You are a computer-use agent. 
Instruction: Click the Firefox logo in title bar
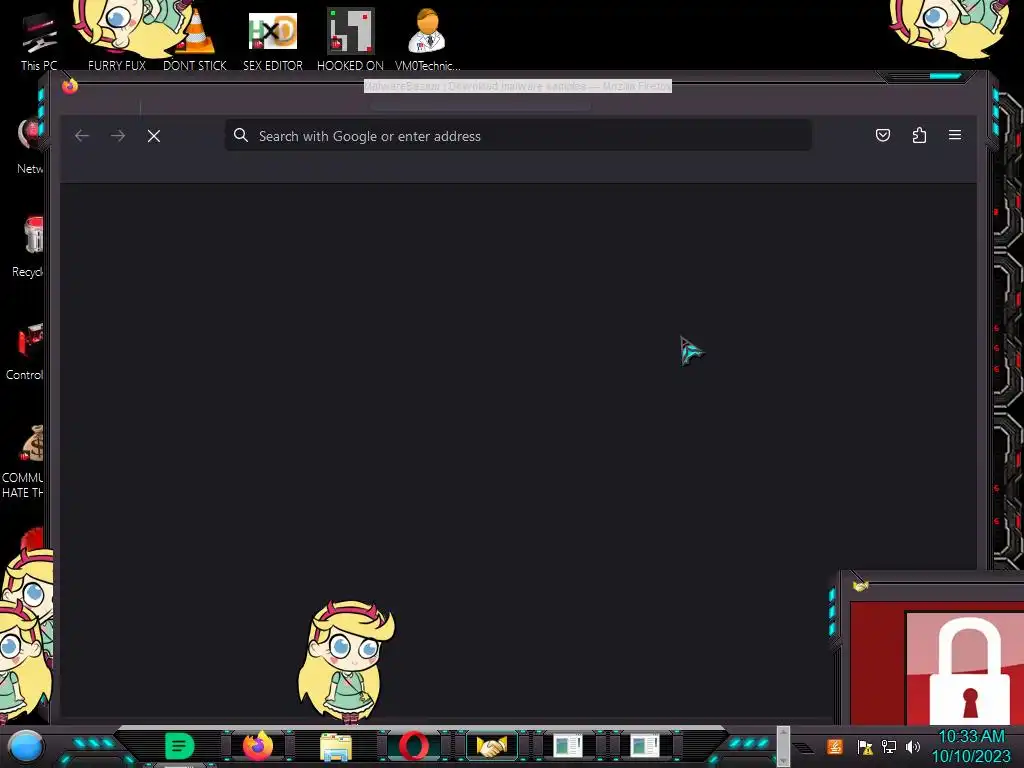point(70,86)
